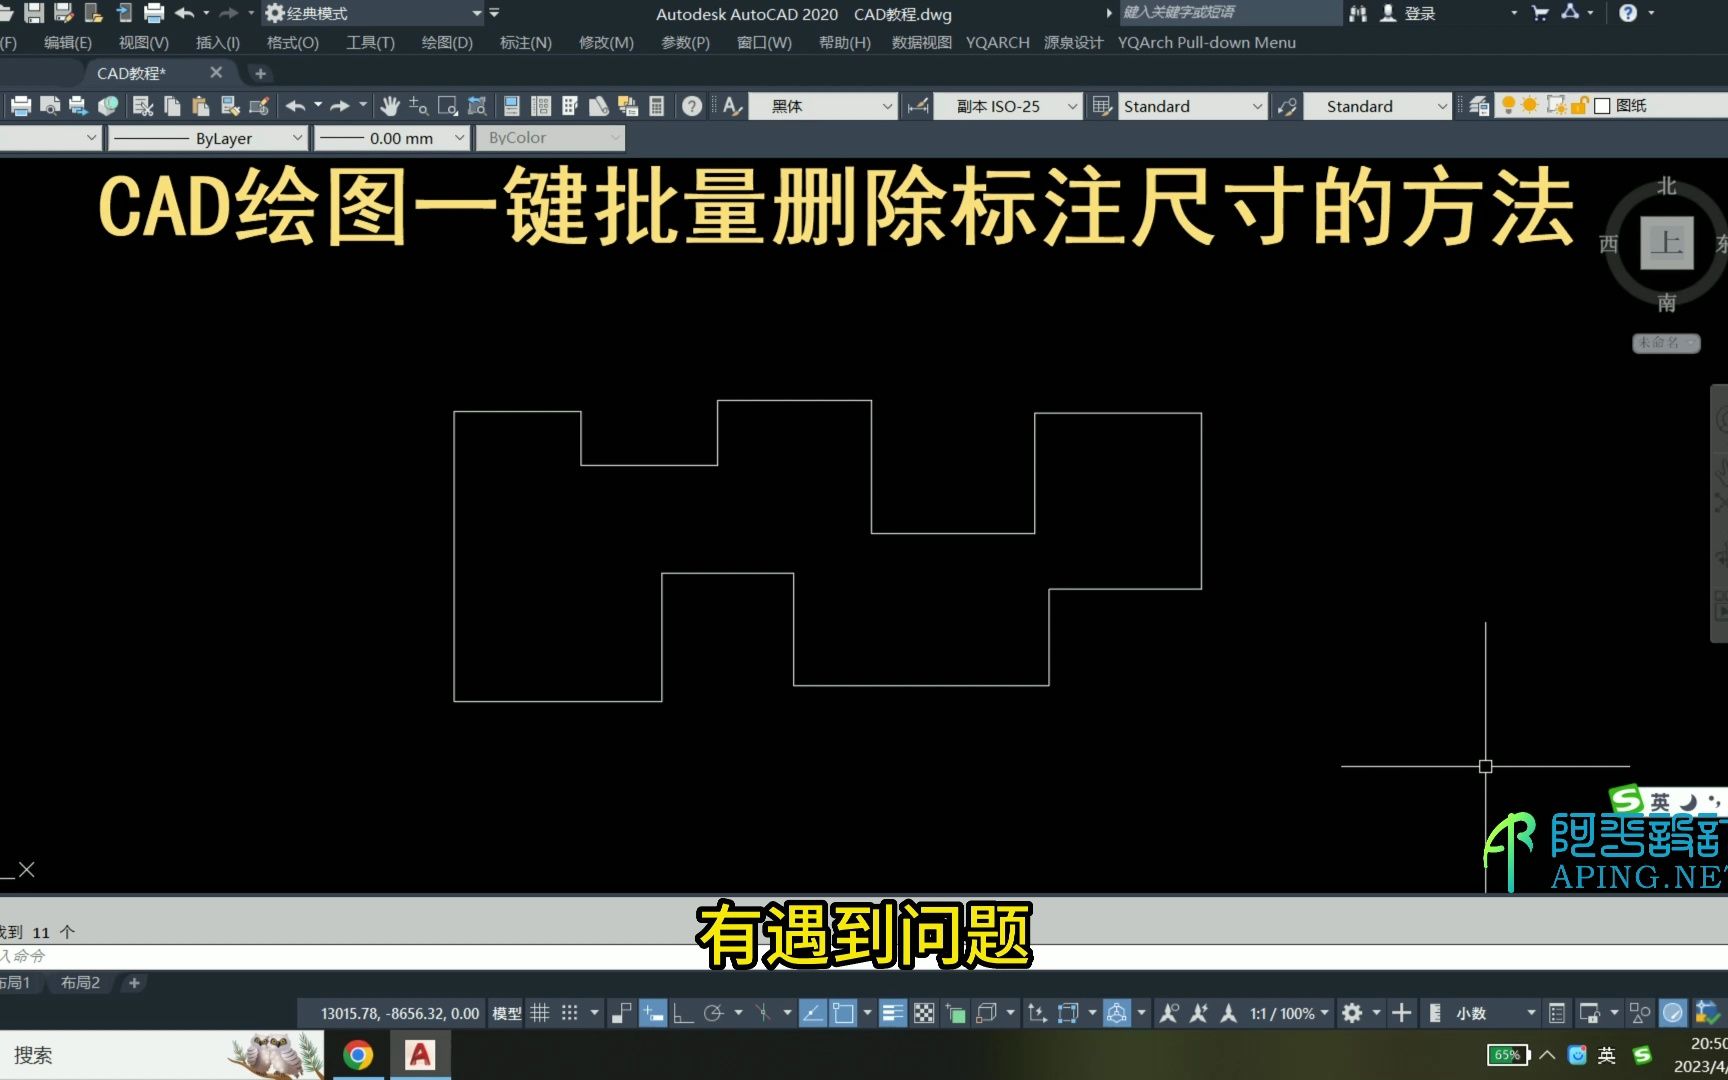
Task: Toggle ortho mode icon in status bar
Action: (x=683, y=1013)
